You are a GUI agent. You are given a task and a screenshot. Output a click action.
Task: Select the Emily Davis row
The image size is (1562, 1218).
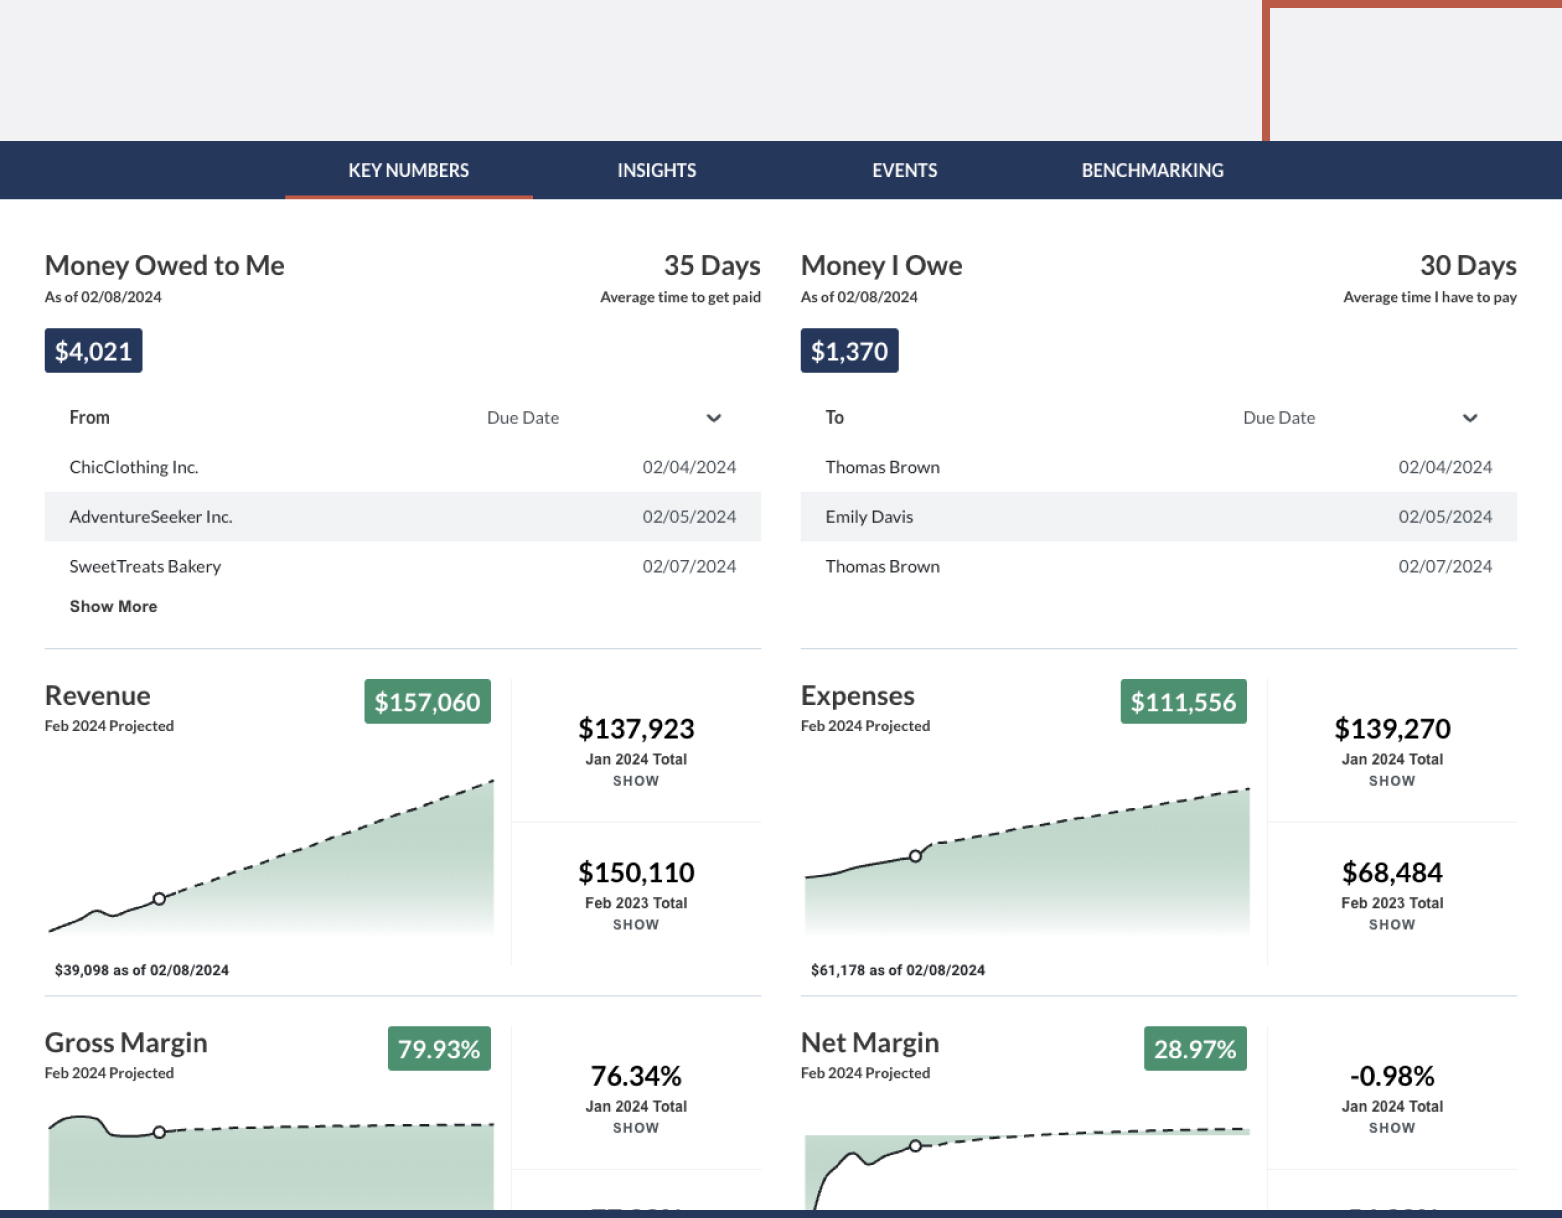[1159, 517]
